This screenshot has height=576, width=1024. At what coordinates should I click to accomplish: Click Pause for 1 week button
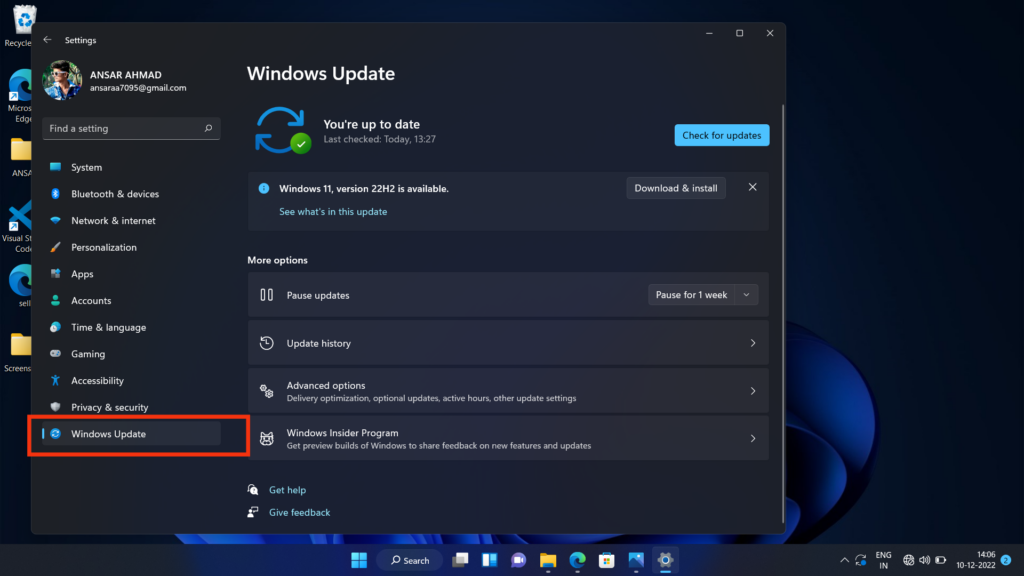[691, 295]
